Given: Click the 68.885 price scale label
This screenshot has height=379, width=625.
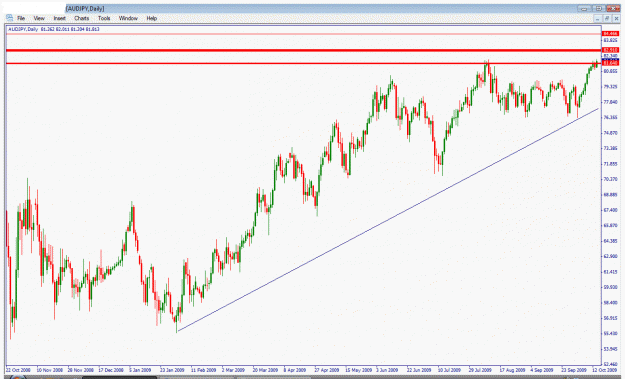Looking at the screenshot, I should coord(610,194).
